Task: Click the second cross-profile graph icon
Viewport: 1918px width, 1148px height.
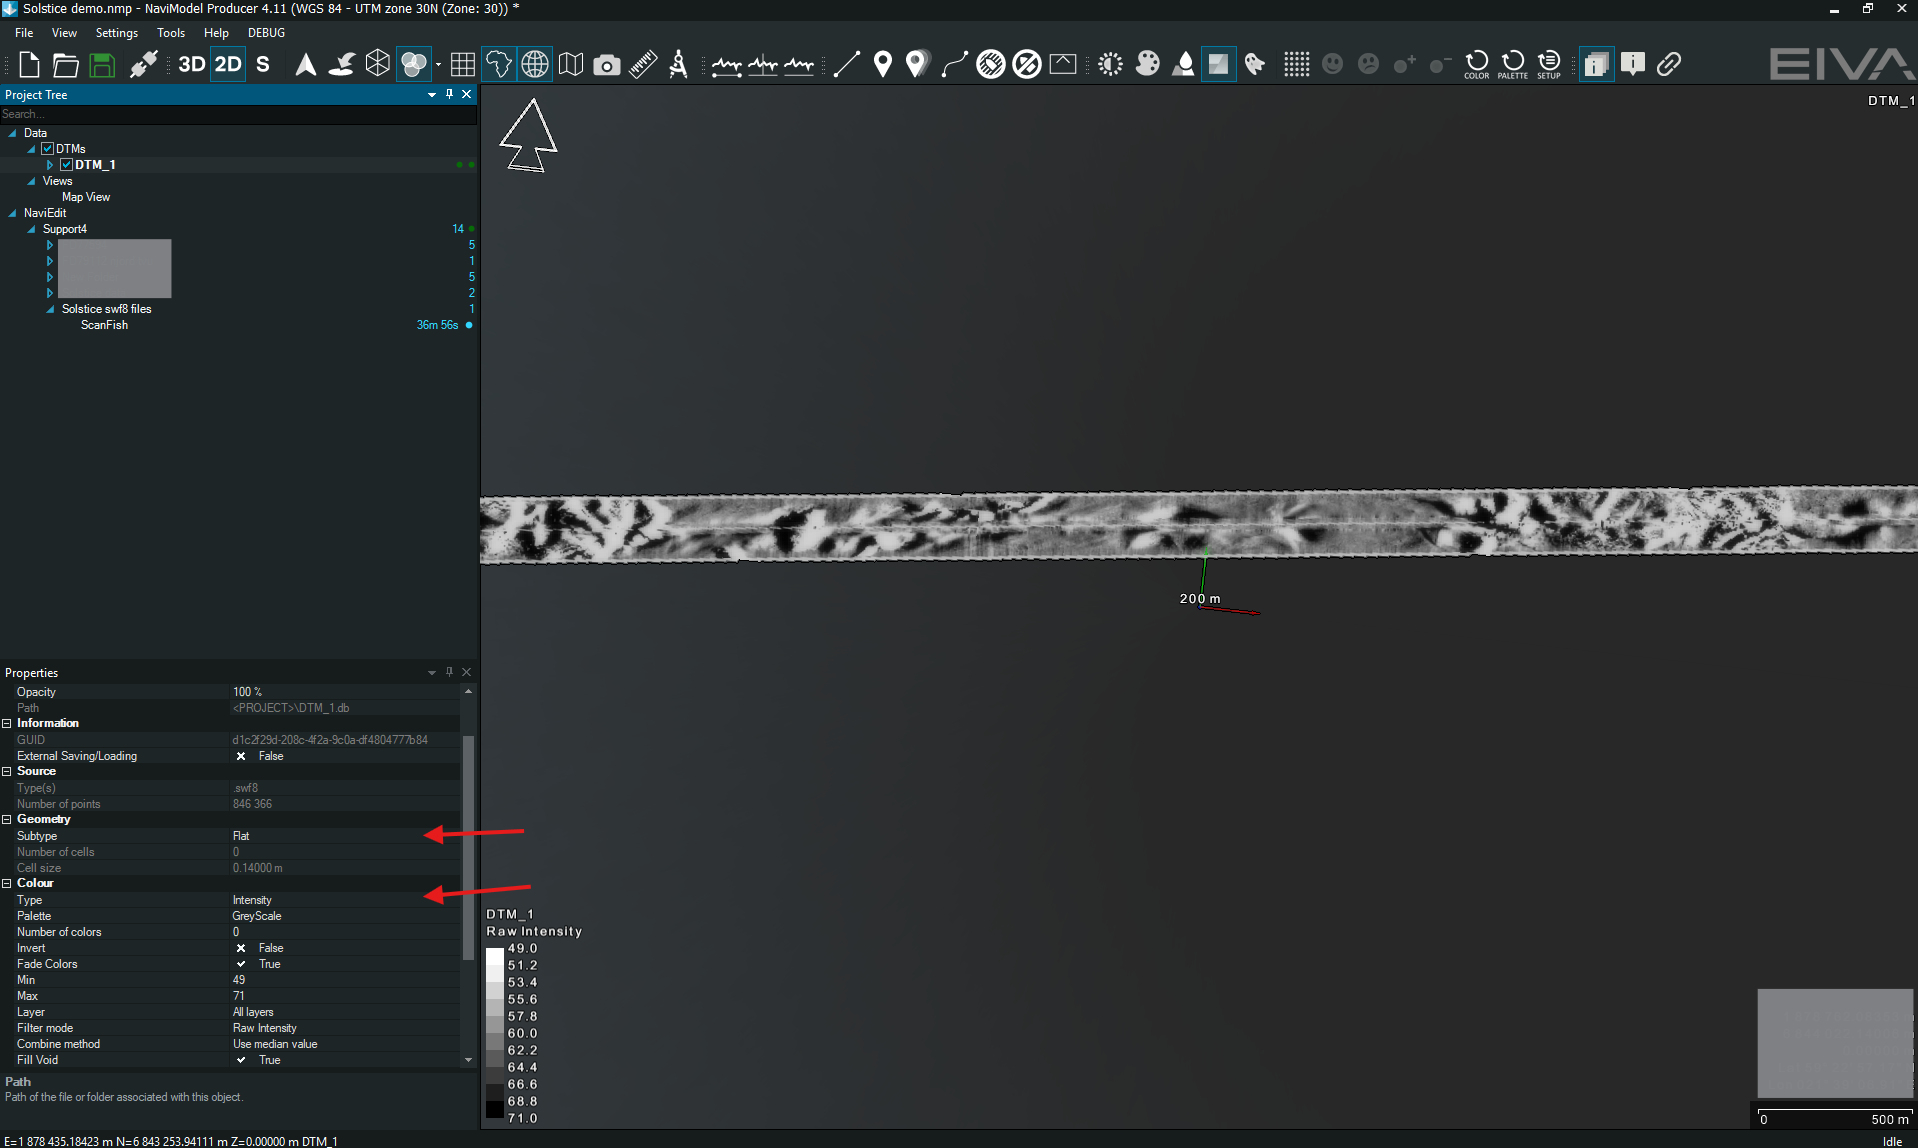Action: click(x=763, y=66)
